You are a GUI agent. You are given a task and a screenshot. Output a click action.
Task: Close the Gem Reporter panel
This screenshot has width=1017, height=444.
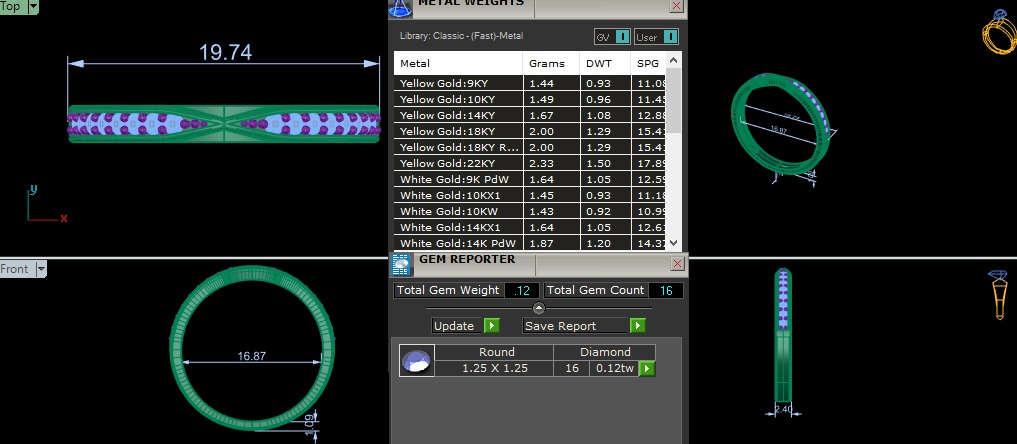click(x=677, y=263)
